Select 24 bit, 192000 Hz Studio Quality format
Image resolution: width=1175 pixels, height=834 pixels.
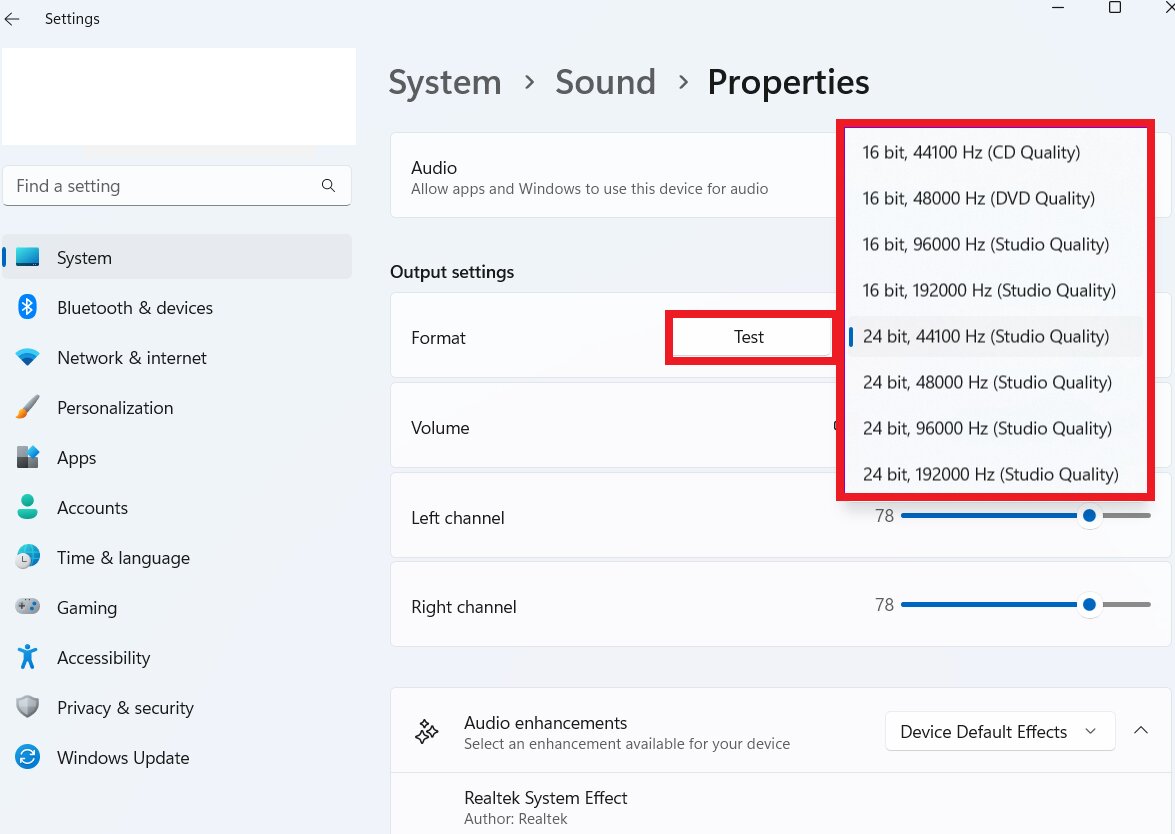(988, 474)
